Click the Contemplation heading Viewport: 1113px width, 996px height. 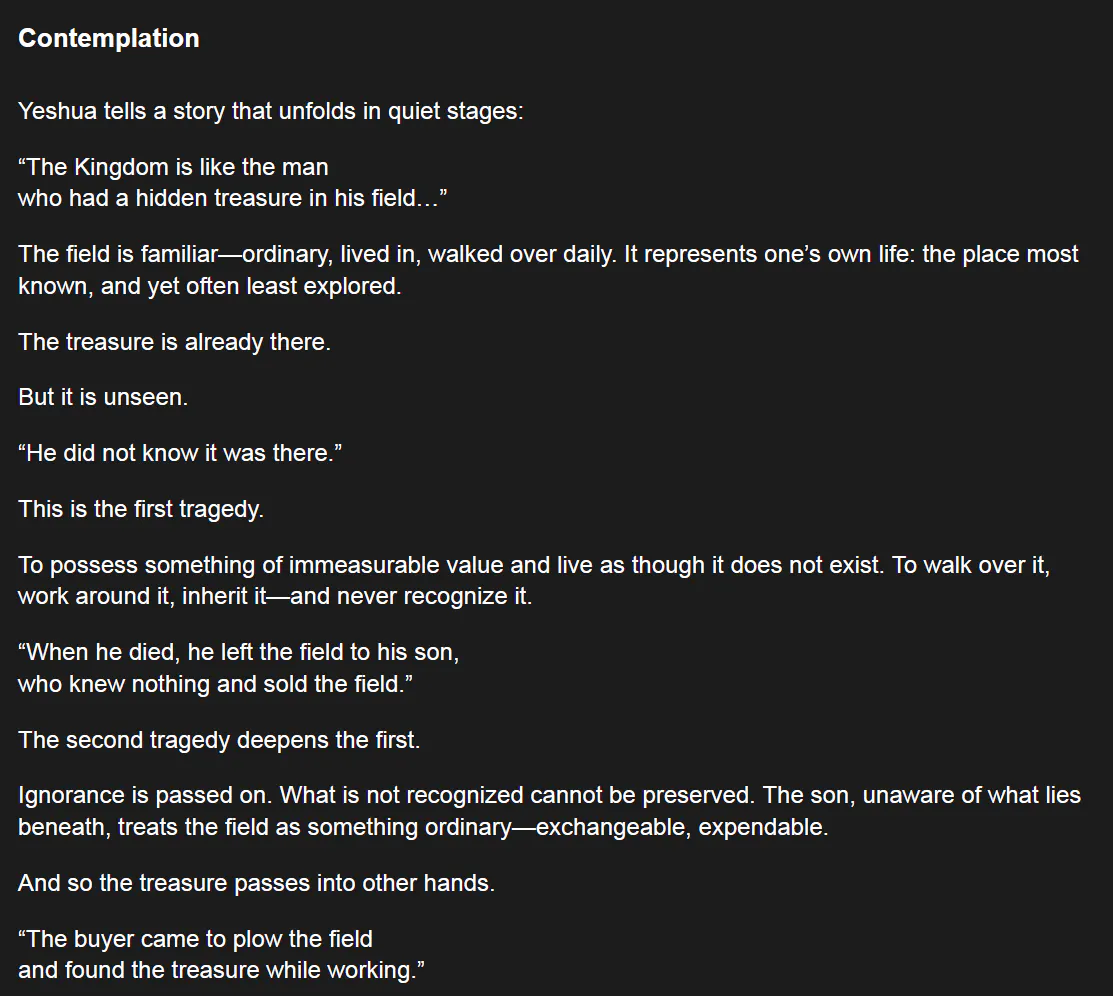108,39
